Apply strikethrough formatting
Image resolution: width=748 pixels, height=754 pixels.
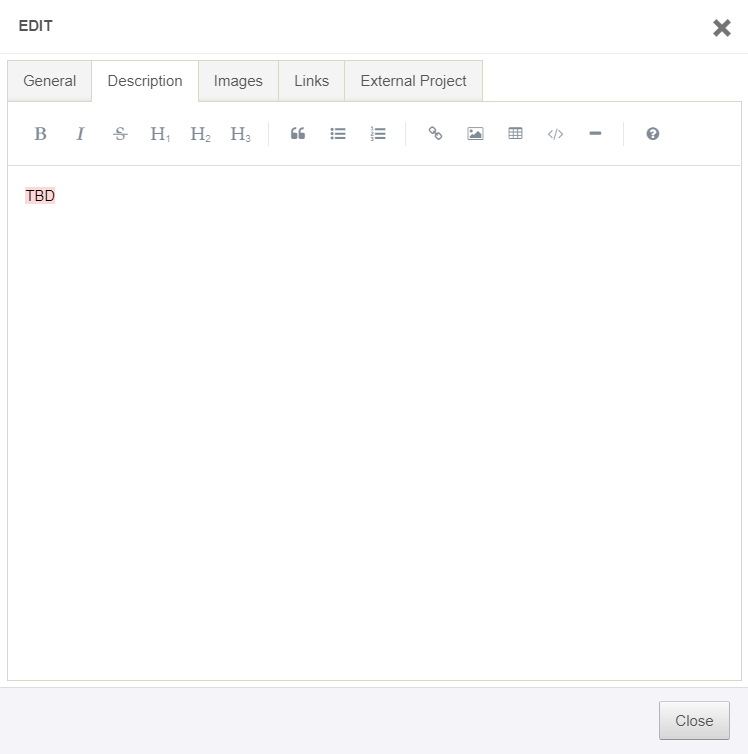pyautogui.click(x=121, y=134)
